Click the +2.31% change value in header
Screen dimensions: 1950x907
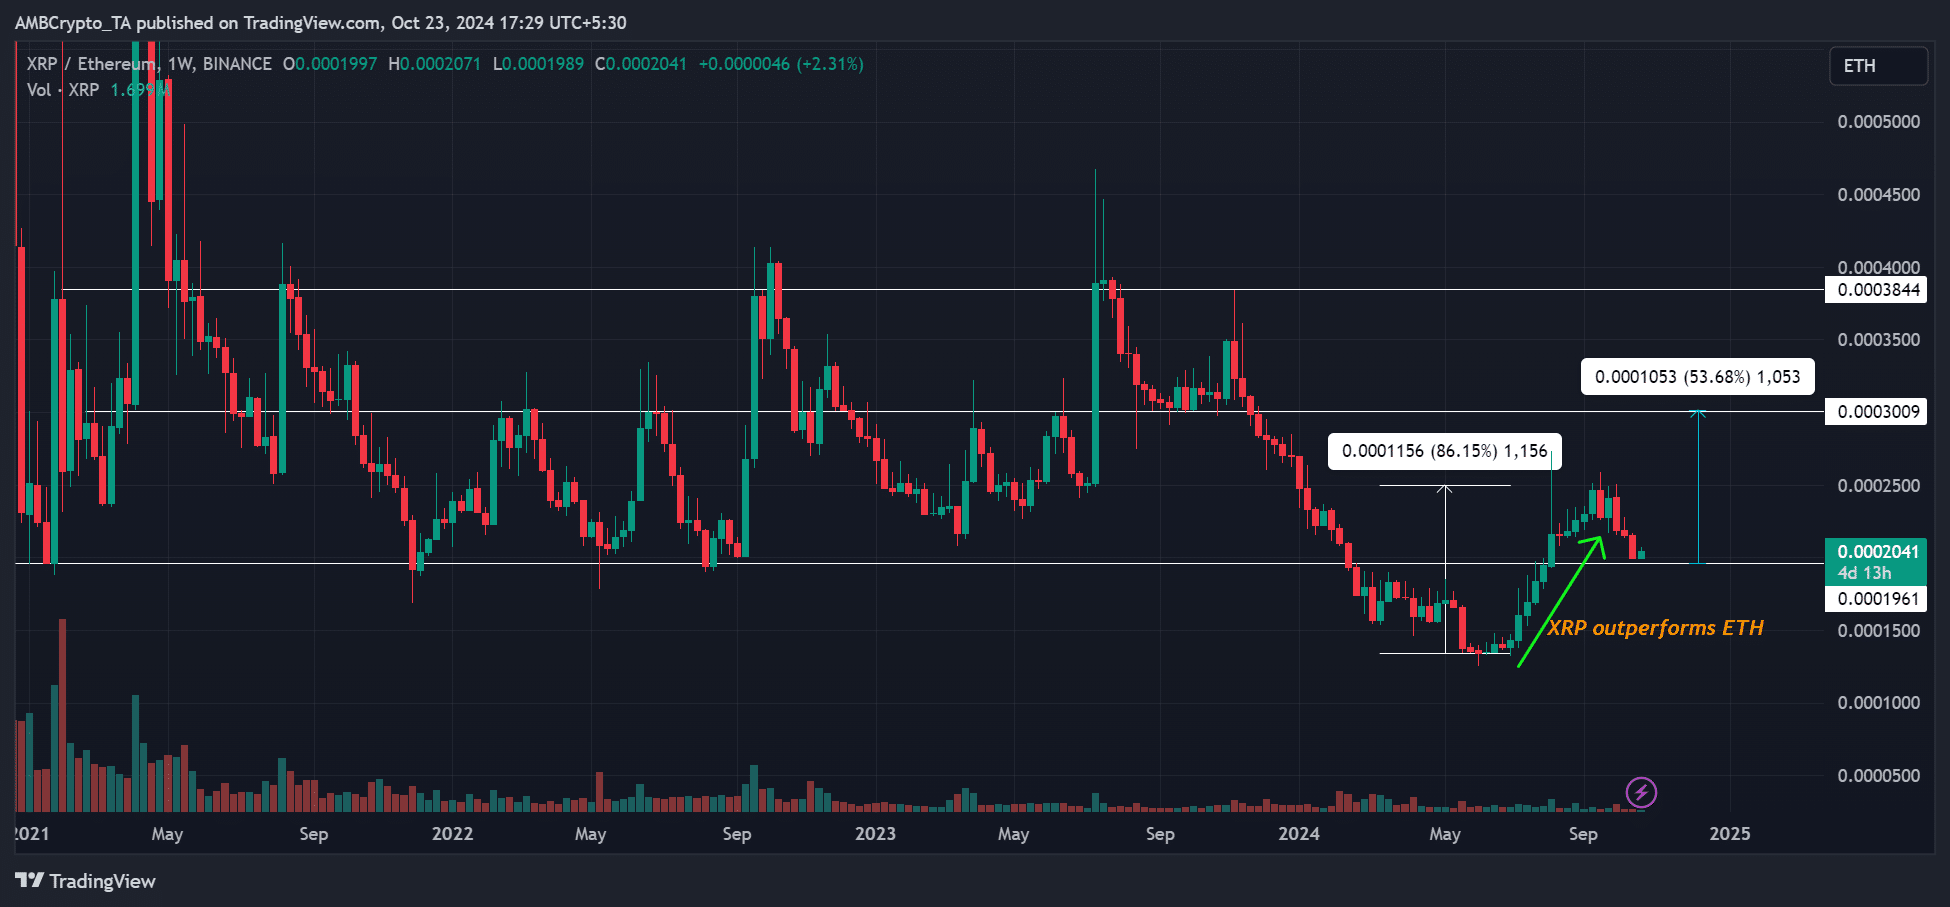[830, 64]
